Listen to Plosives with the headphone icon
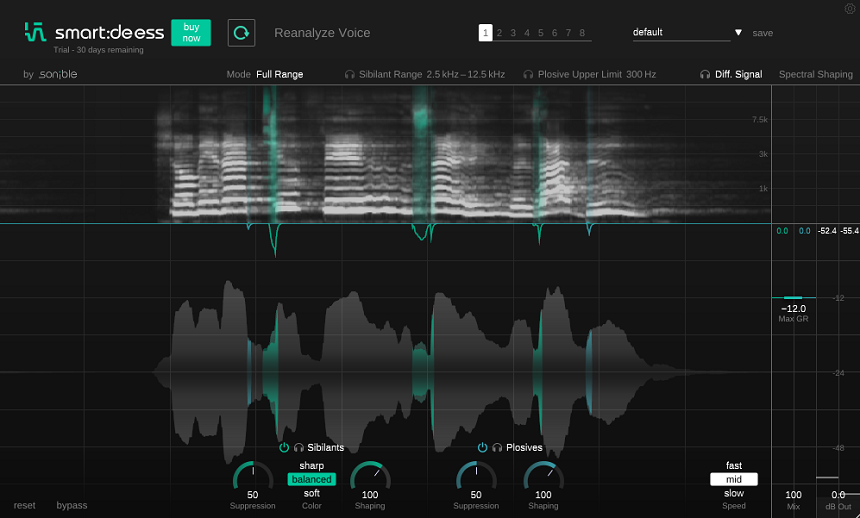Viewport: 860px width, 518px height. point(497,447)
